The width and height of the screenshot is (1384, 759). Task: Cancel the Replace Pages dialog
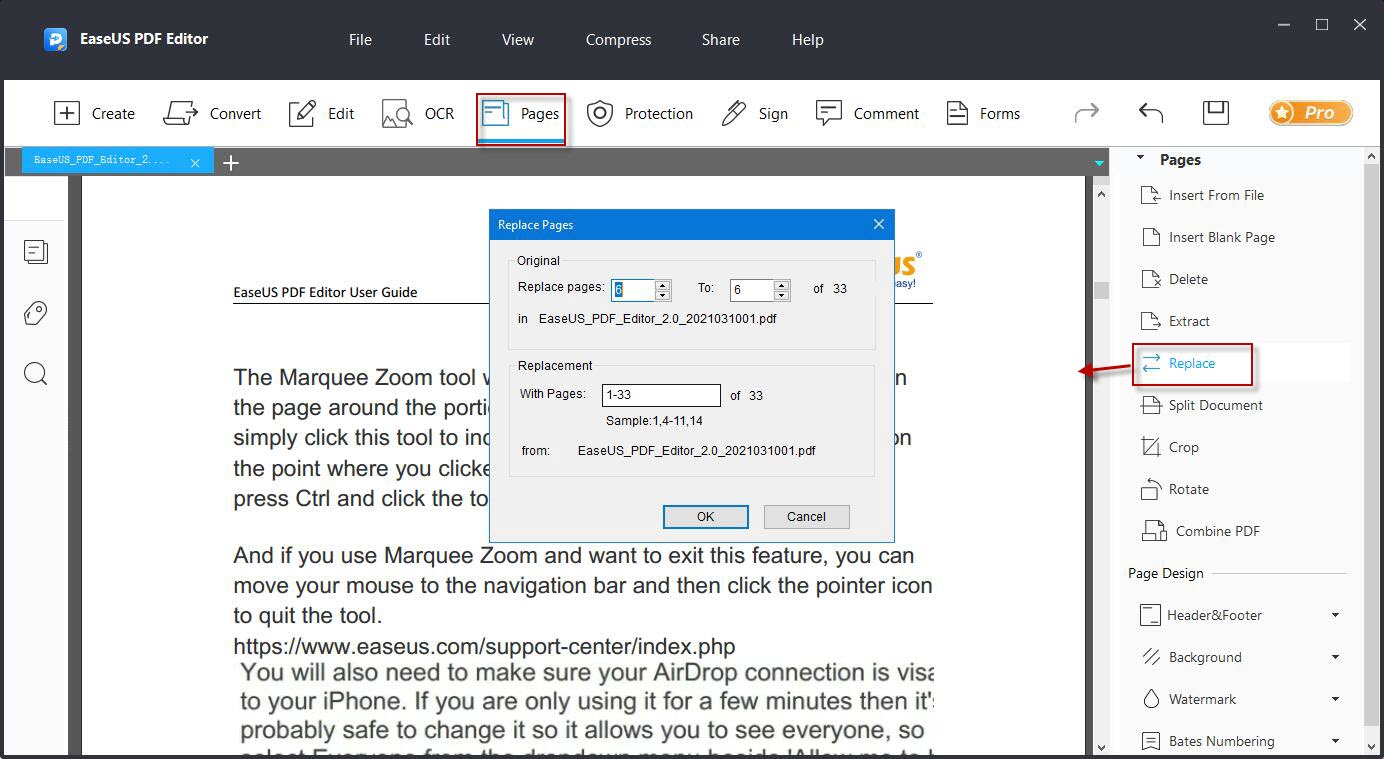tap(806, 516)
